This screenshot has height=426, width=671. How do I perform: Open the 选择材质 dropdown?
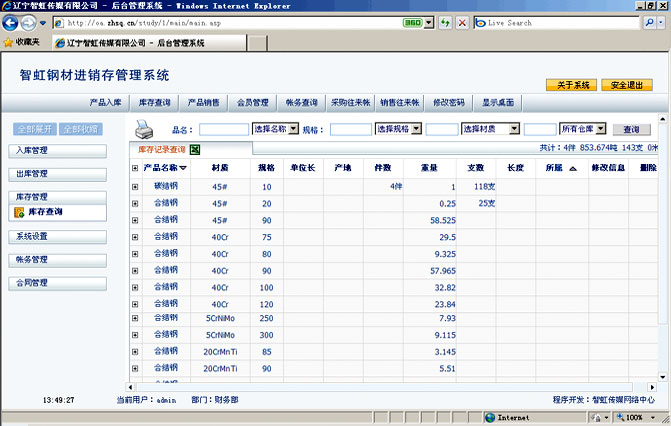489,129
